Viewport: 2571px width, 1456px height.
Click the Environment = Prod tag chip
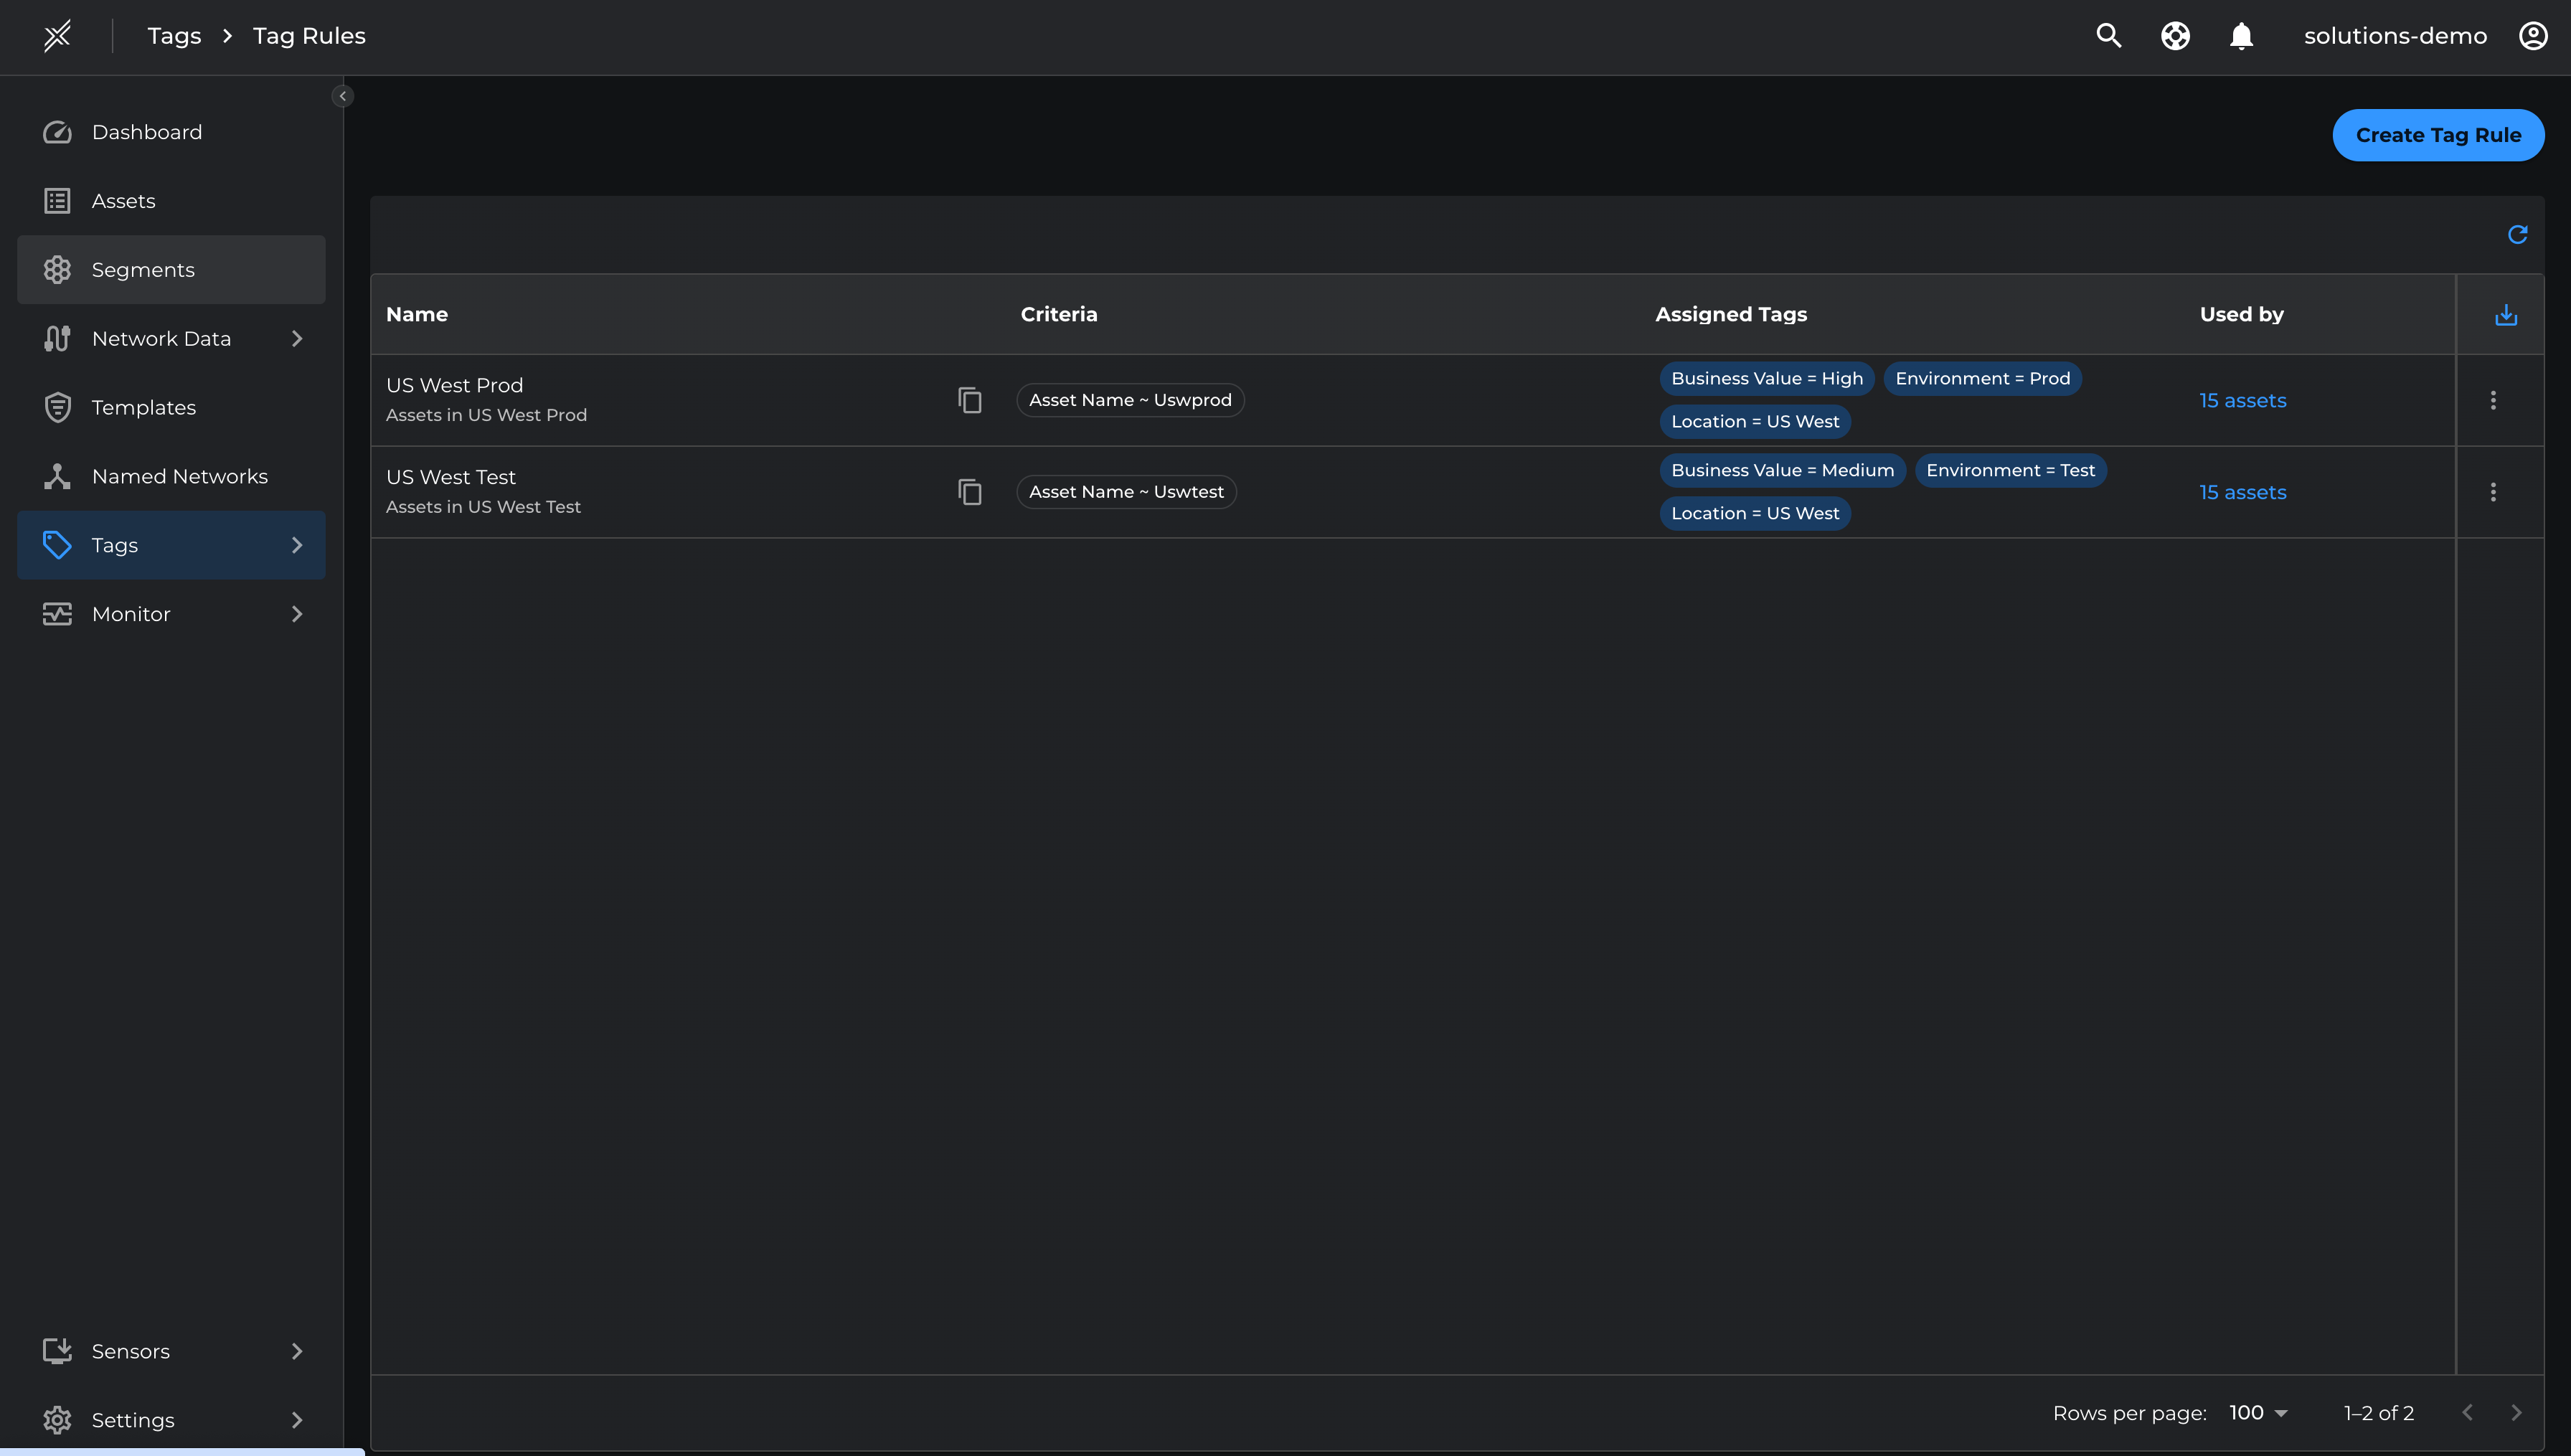(1982, 378)
